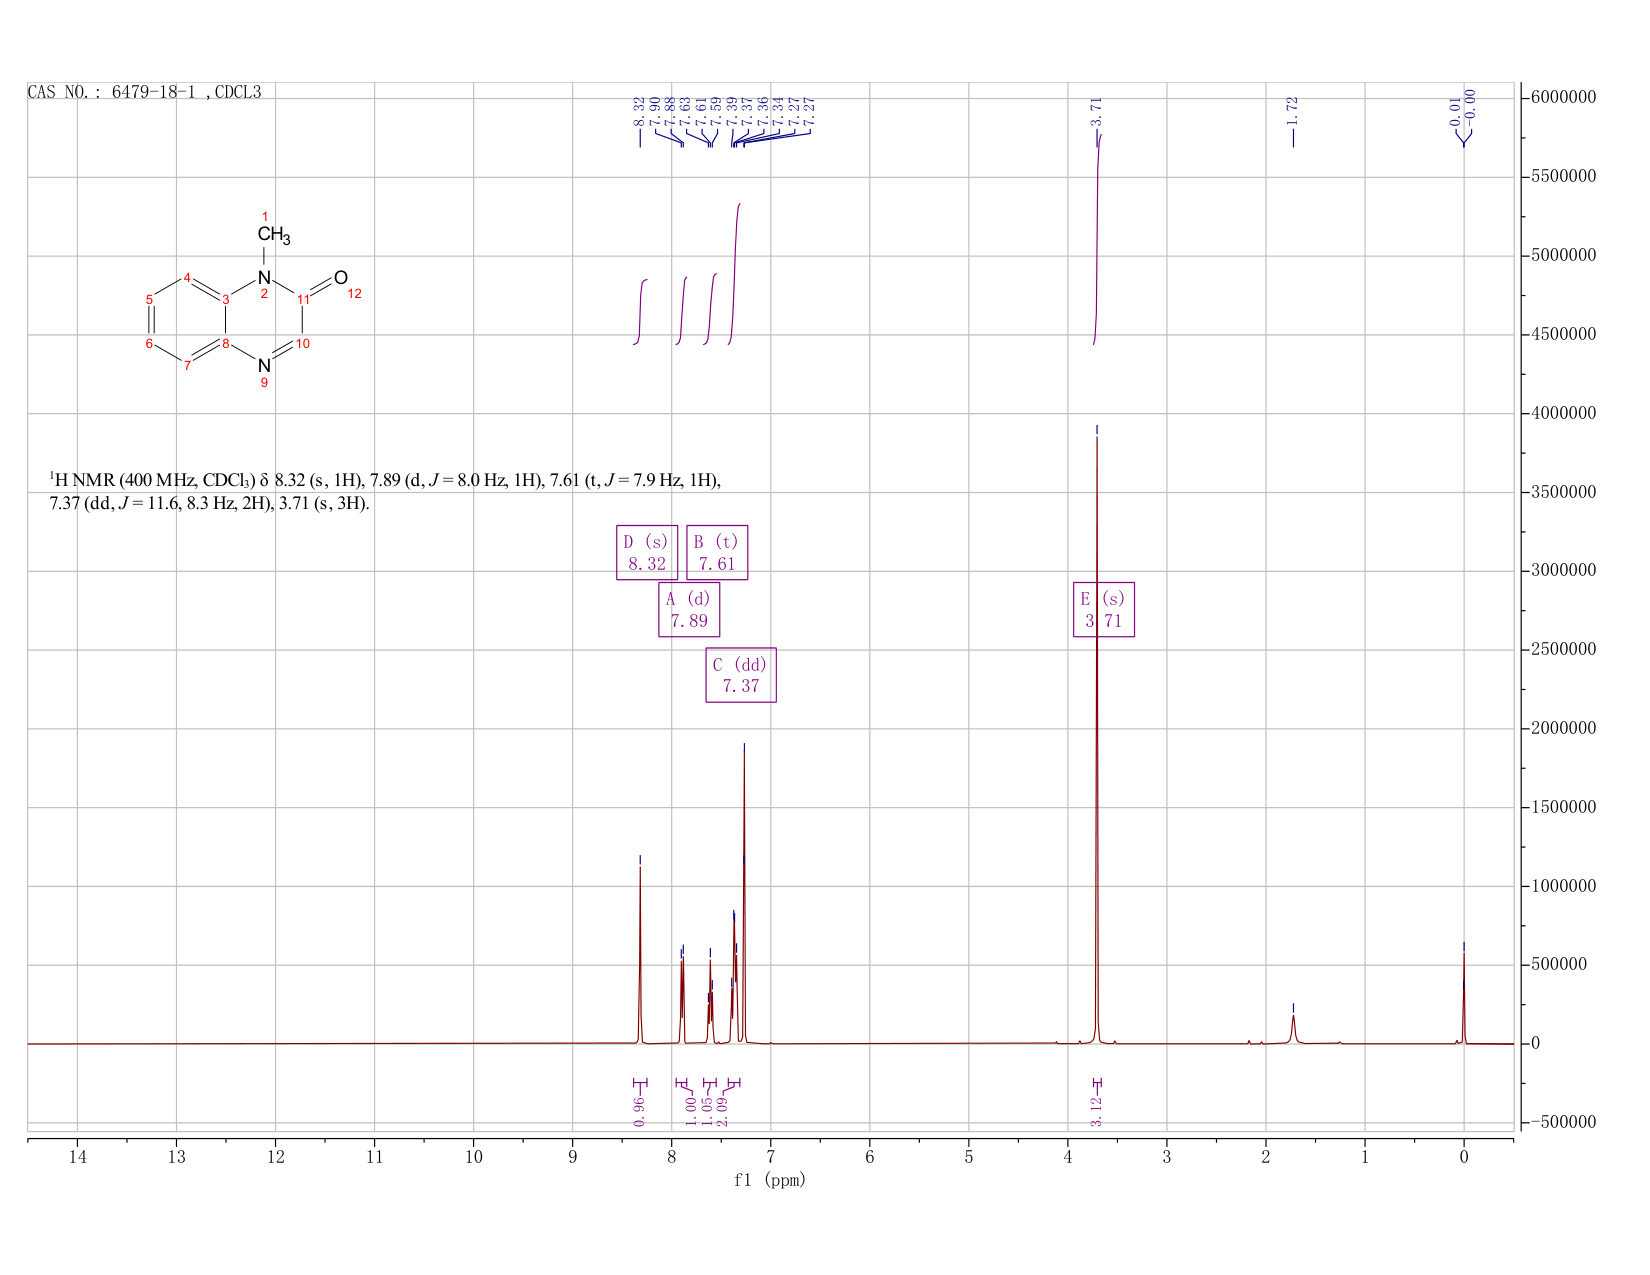Screen dimensions: 1650x1275
Task: Click the CAS NO. 6479-18-1 title text
Action: coord(144,92)
